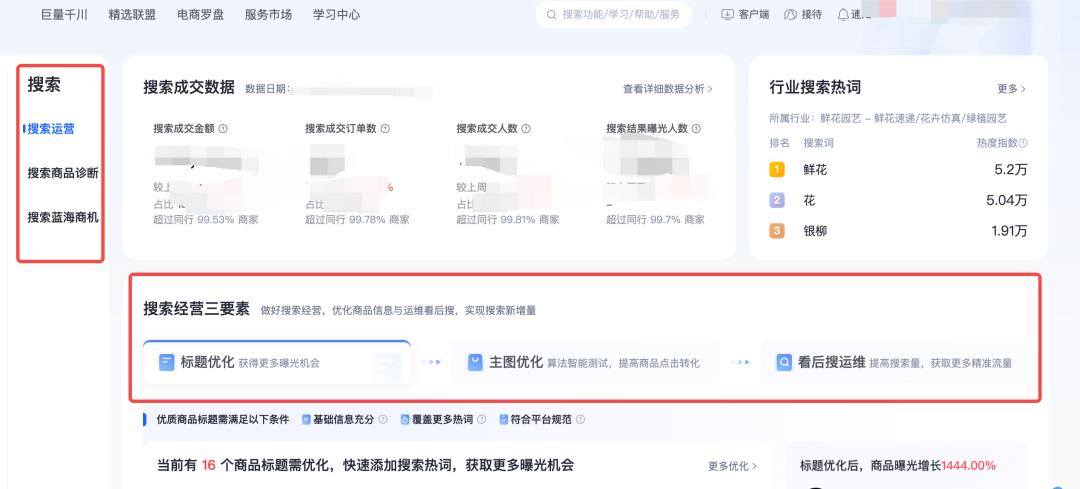Click the 看后搜运维 search icon

tap(784, 363)
